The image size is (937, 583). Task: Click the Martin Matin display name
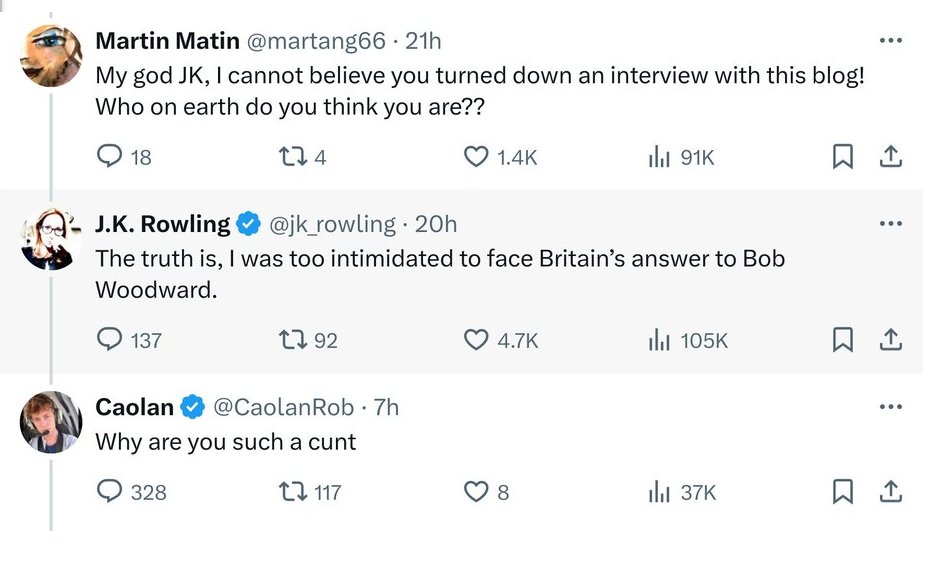point(166,41)
